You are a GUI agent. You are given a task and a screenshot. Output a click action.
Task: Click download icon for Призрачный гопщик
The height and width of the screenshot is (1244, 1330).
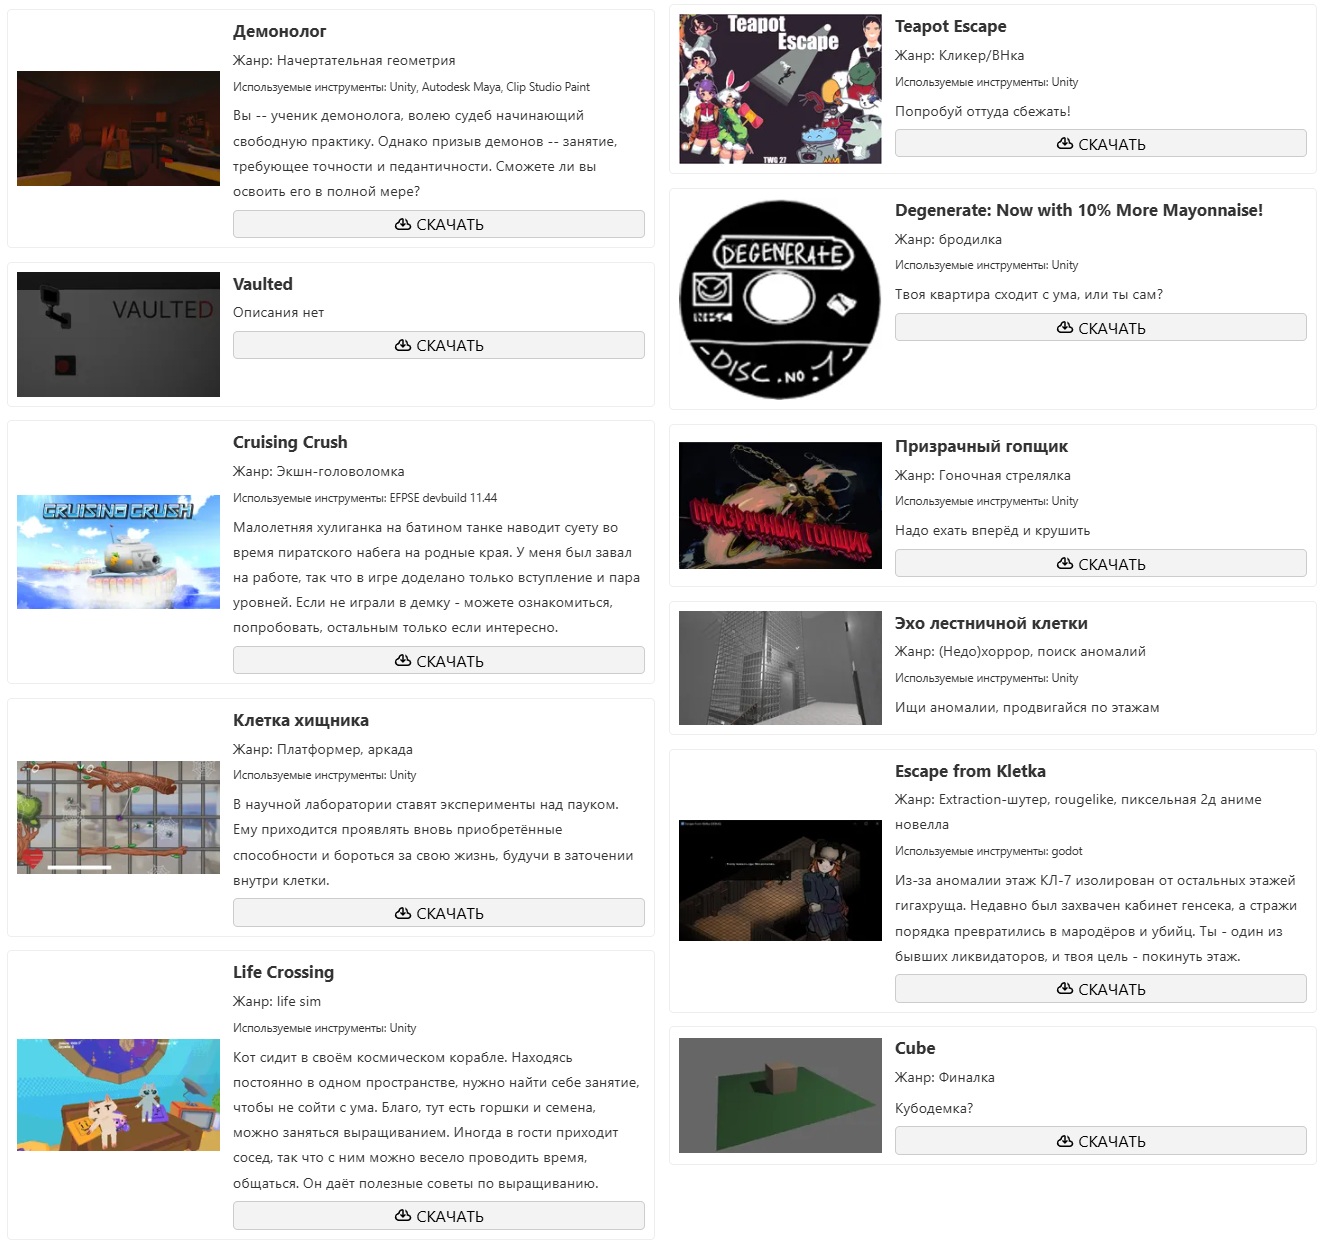click(1065, 564)
